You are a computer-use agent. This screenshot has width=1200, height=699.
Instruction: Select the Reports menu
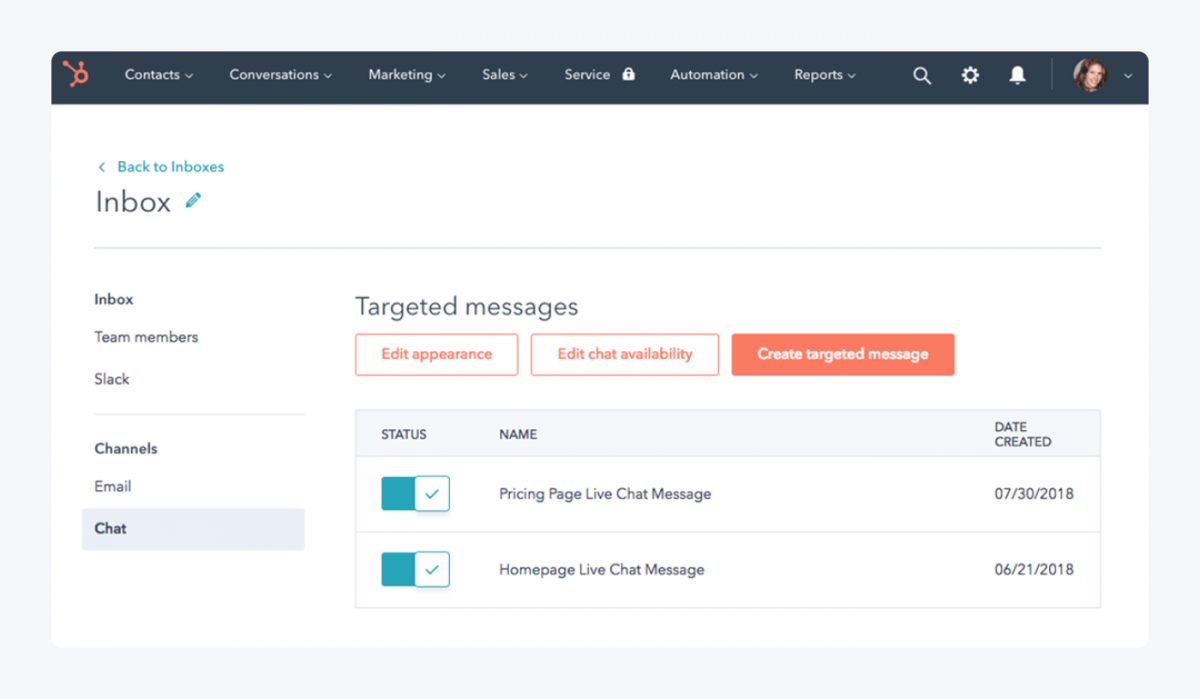click(x=823, y=74)
